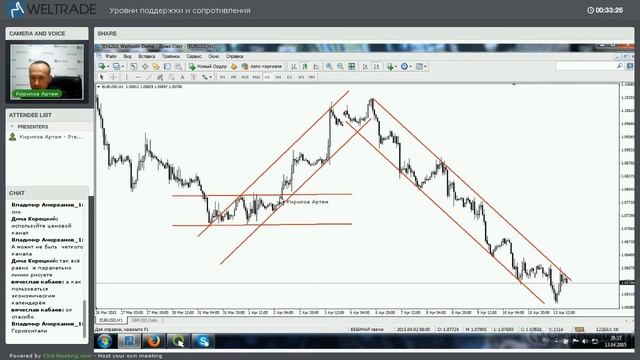
Task: Switch timeframe to M5
Action: tap(233, 77)
